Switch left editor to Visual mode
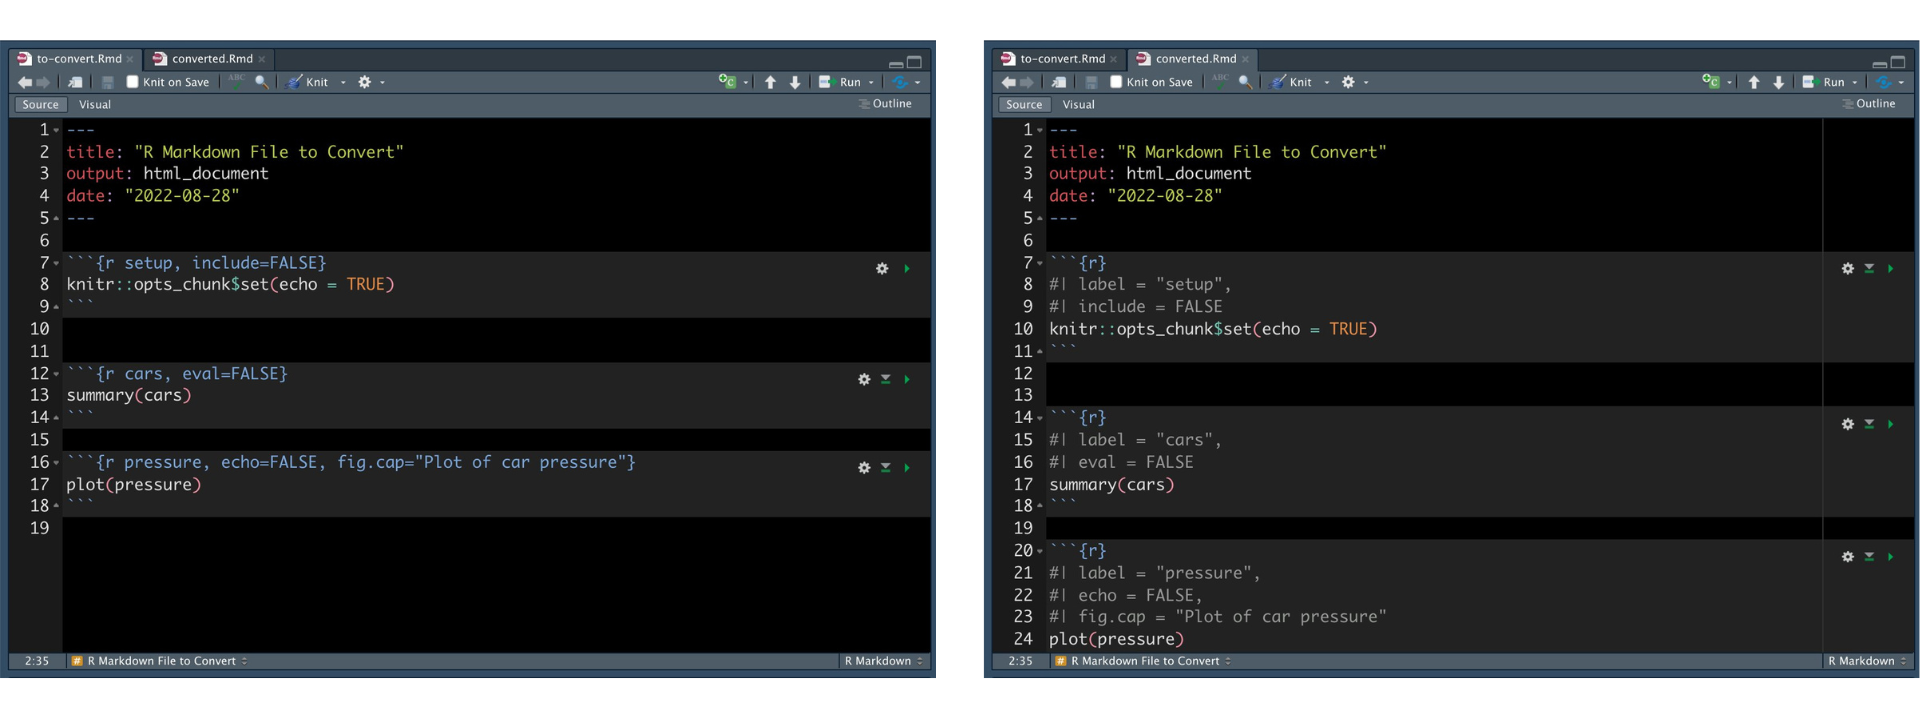Image resolution: width=1920 pixels, height=726 pixels. 95,104
